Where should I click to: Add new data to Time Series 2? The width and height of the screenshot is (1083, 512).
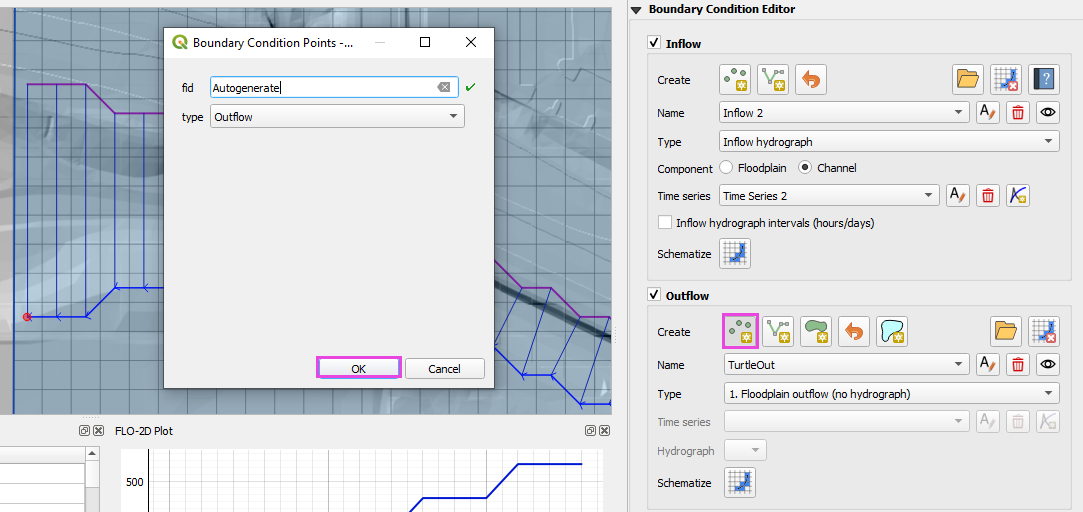(x=1018, y=196)
